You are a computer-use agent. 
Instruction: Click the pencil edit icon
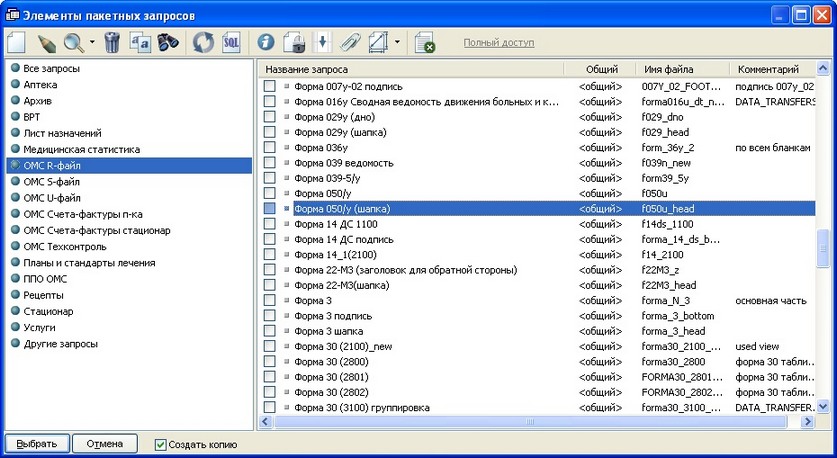click(46, 43)
